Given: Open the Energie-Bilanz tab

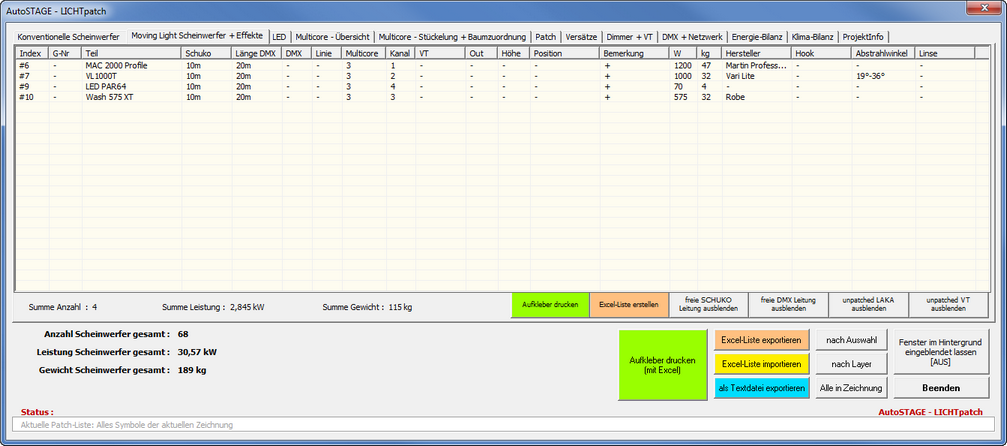Looking at the screenshot, I should pyautogui.click(x=756, y=37).
